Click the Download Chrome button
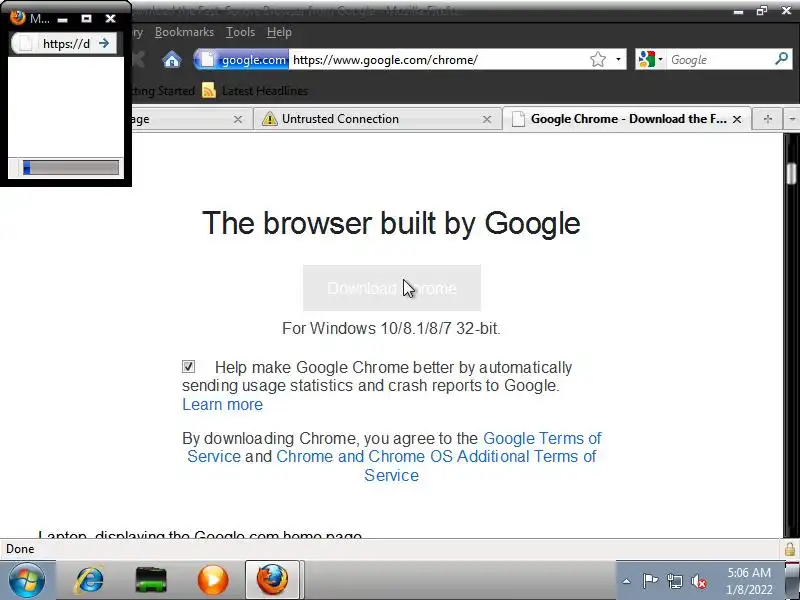 pyautogui.click(x=392, y=288)
